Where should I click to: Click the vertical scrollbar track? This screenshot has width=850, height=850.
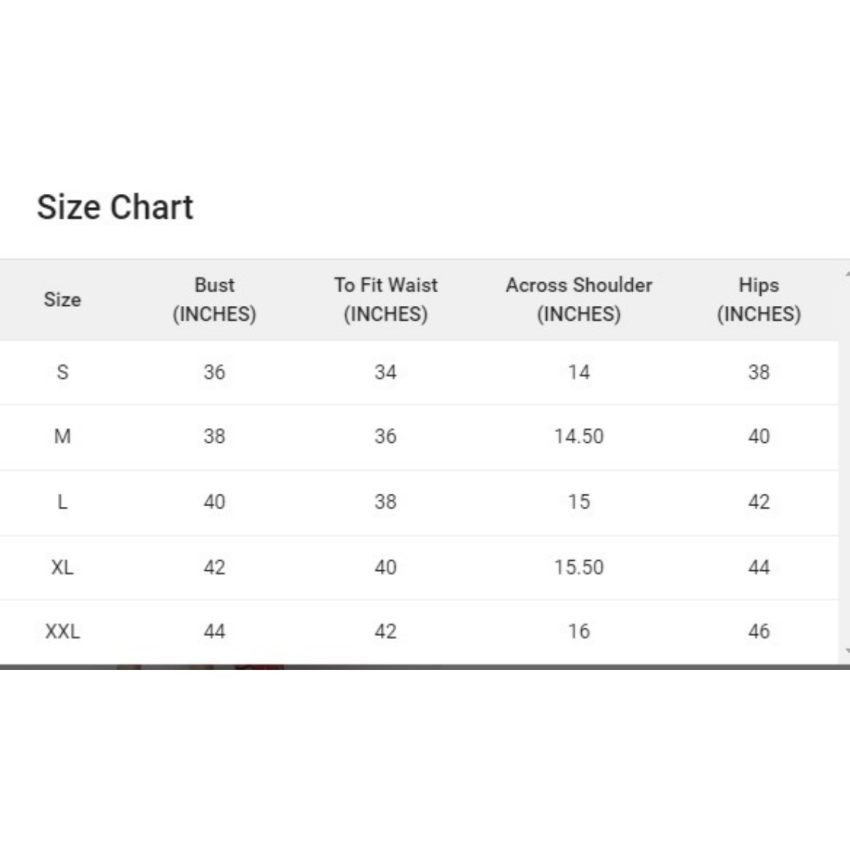845,462
